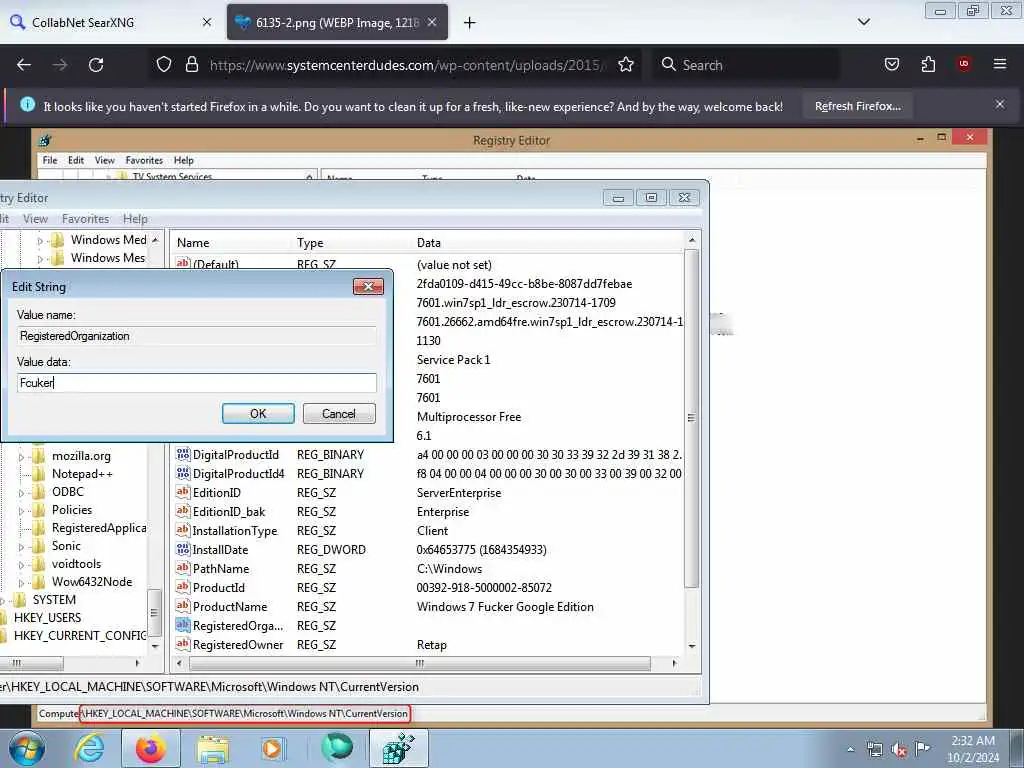This screenshot has width=1024, height=768.
Task: Open File menu in background Registry Editor image
Action: pos(50,160)
